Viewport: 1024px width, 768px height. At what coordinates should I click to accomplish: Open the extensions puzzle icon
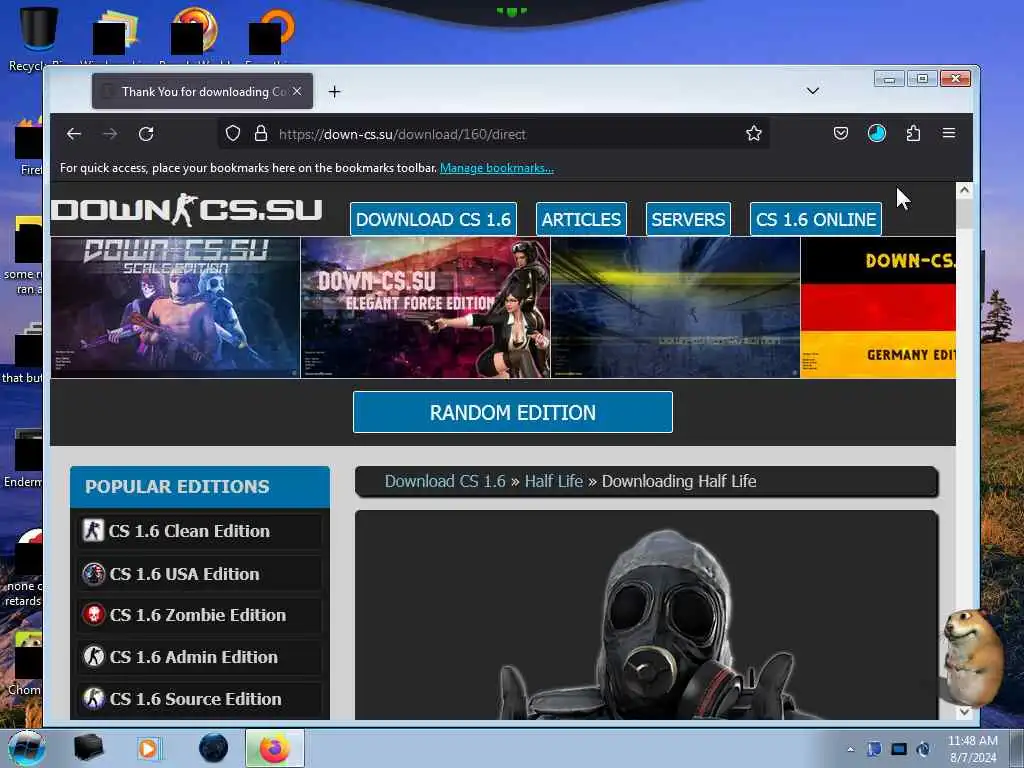pyautogui.click(x=913, y=134)
